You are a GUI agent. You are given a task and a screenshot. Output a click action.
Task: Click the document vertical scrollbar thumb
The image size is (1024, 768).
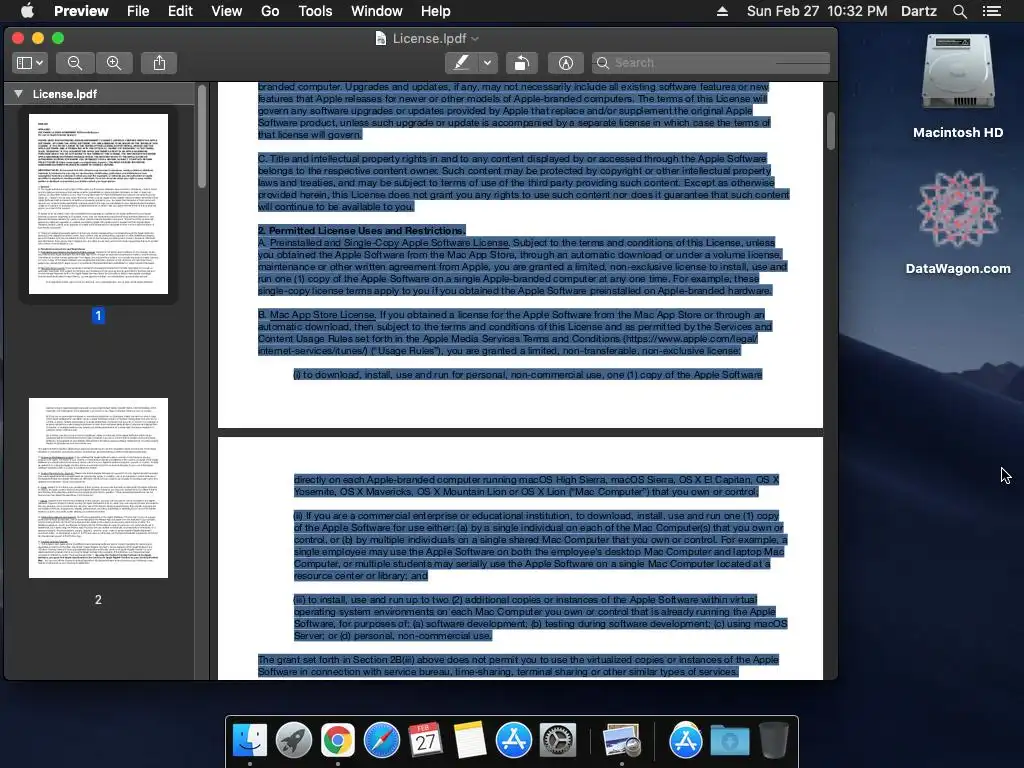pyautogui.click(x=830, y=131)
